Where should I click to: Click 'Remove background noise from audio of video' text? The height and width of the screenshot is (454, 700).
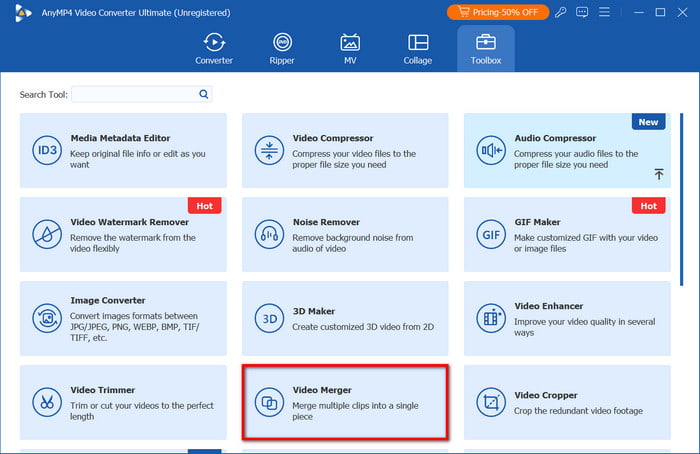click(x=353, y=243)
